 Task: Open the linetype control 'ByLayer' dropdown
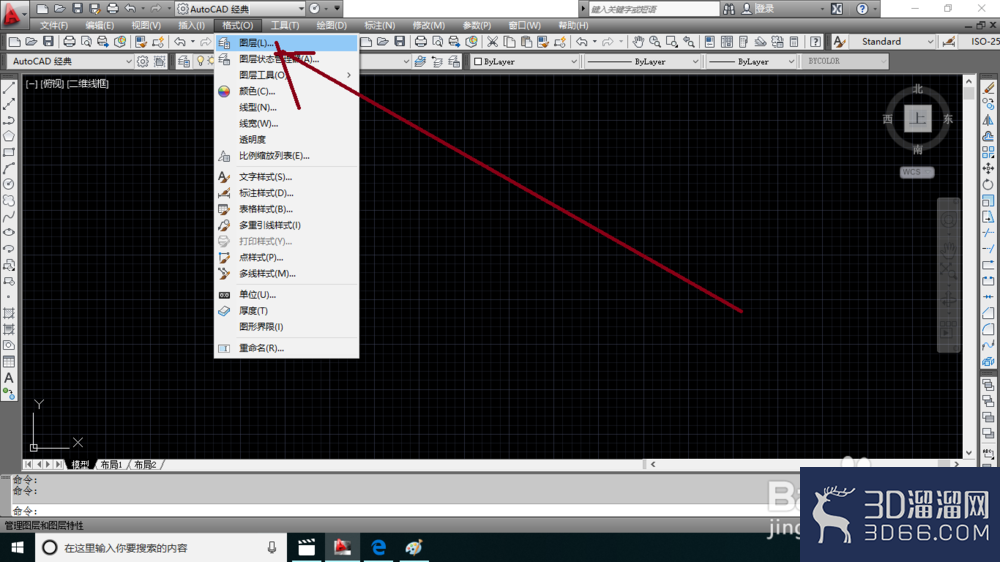[643, 62]
